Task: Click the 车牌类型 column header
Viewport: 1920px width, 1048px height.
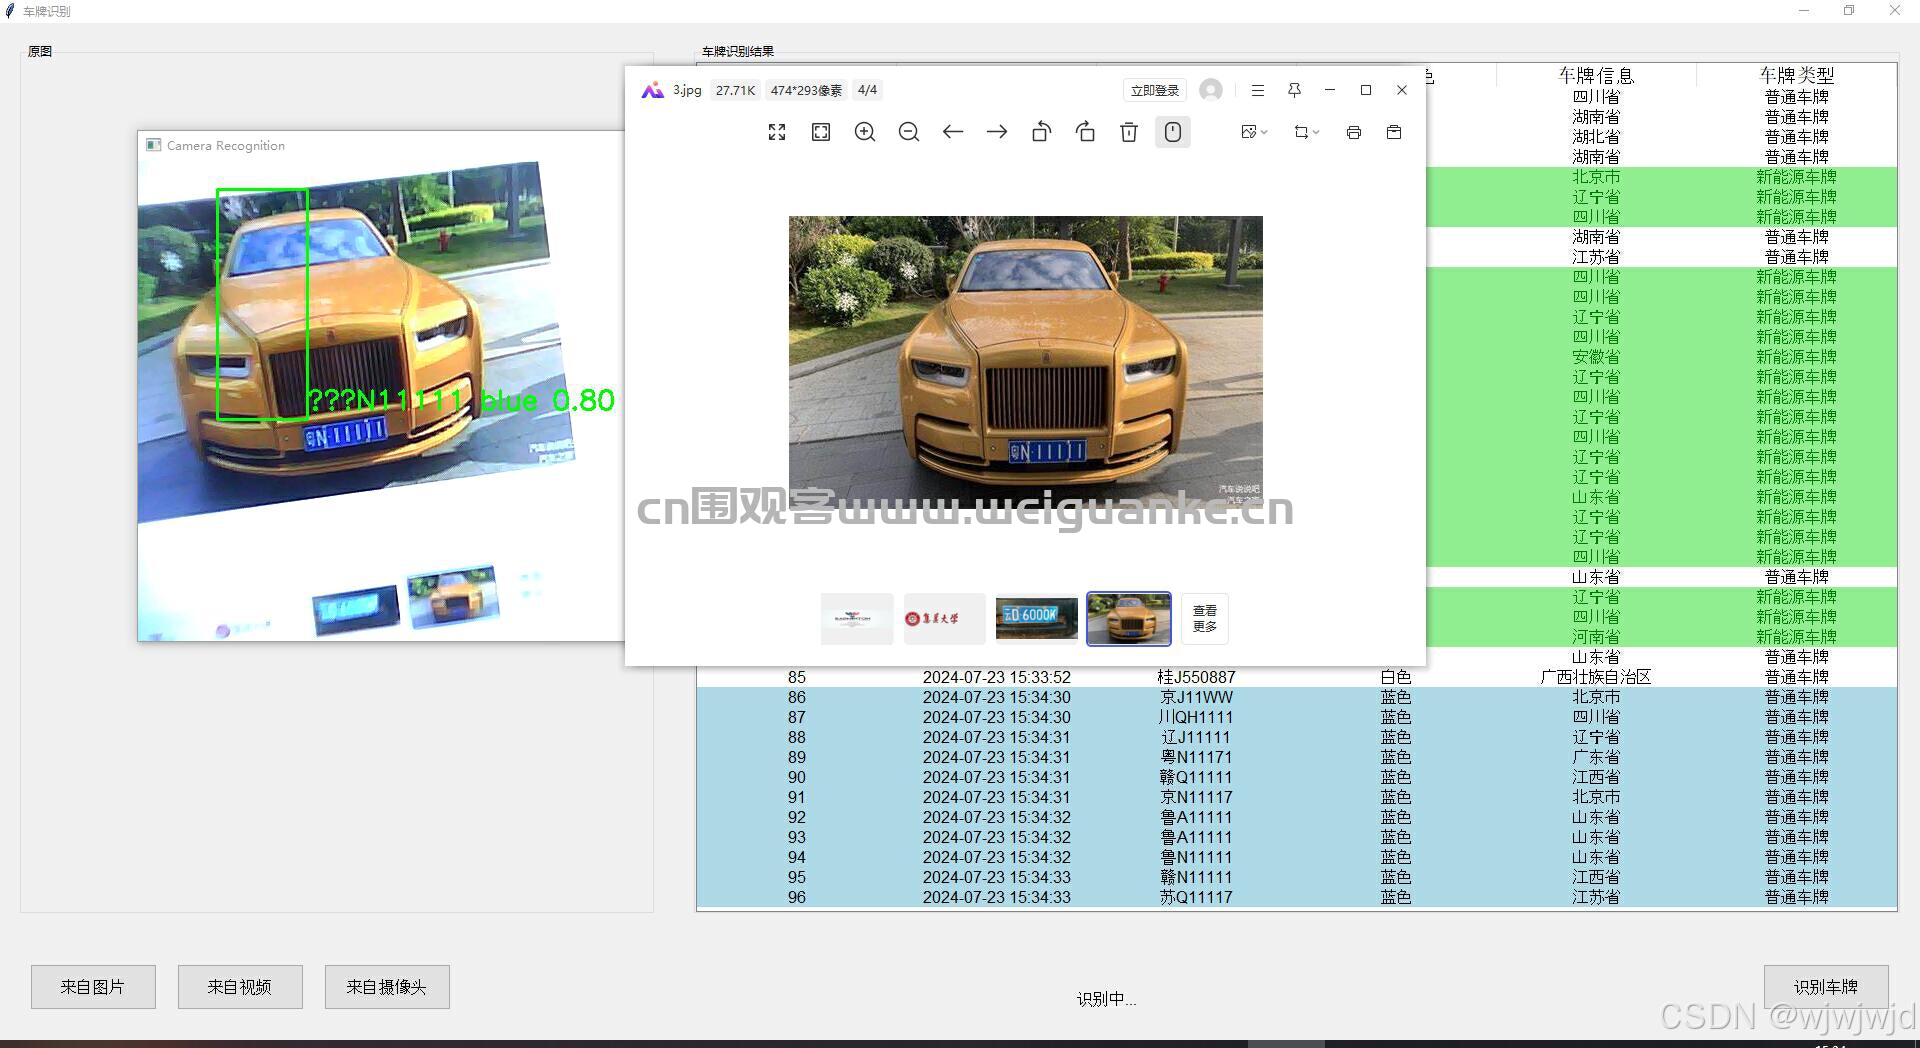Action: coord(1797,75)
